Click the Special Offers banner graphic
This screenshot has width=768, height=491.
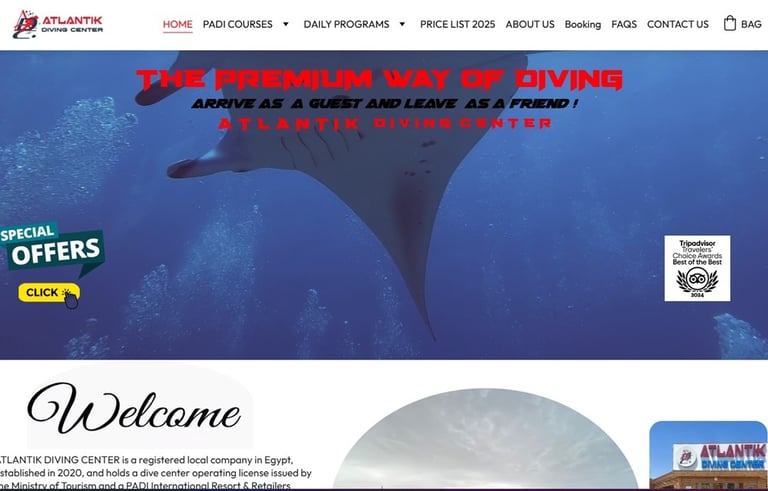pos(52,248)
